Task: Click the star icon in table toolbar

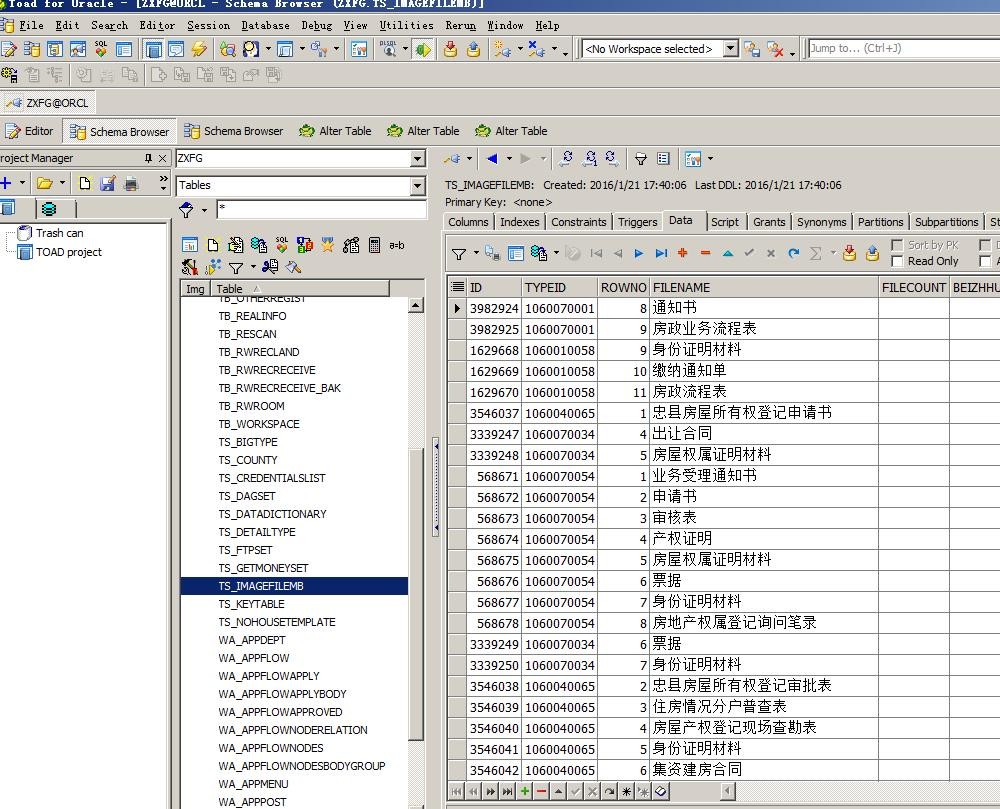Action: click(x=328, y=245)
